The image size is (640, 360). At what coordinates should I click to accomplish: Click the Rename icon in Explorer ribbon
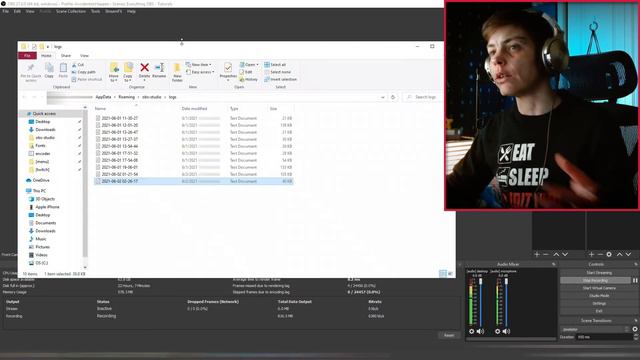[x=159, y=67]
